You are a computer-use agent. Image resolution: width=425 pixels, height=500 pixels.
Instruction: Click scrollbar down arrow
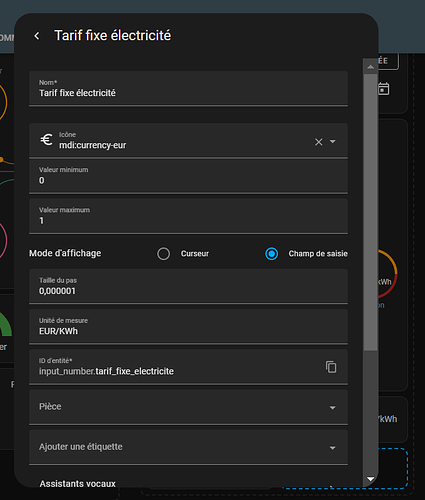pyautogui.click(x=370, y=479)
